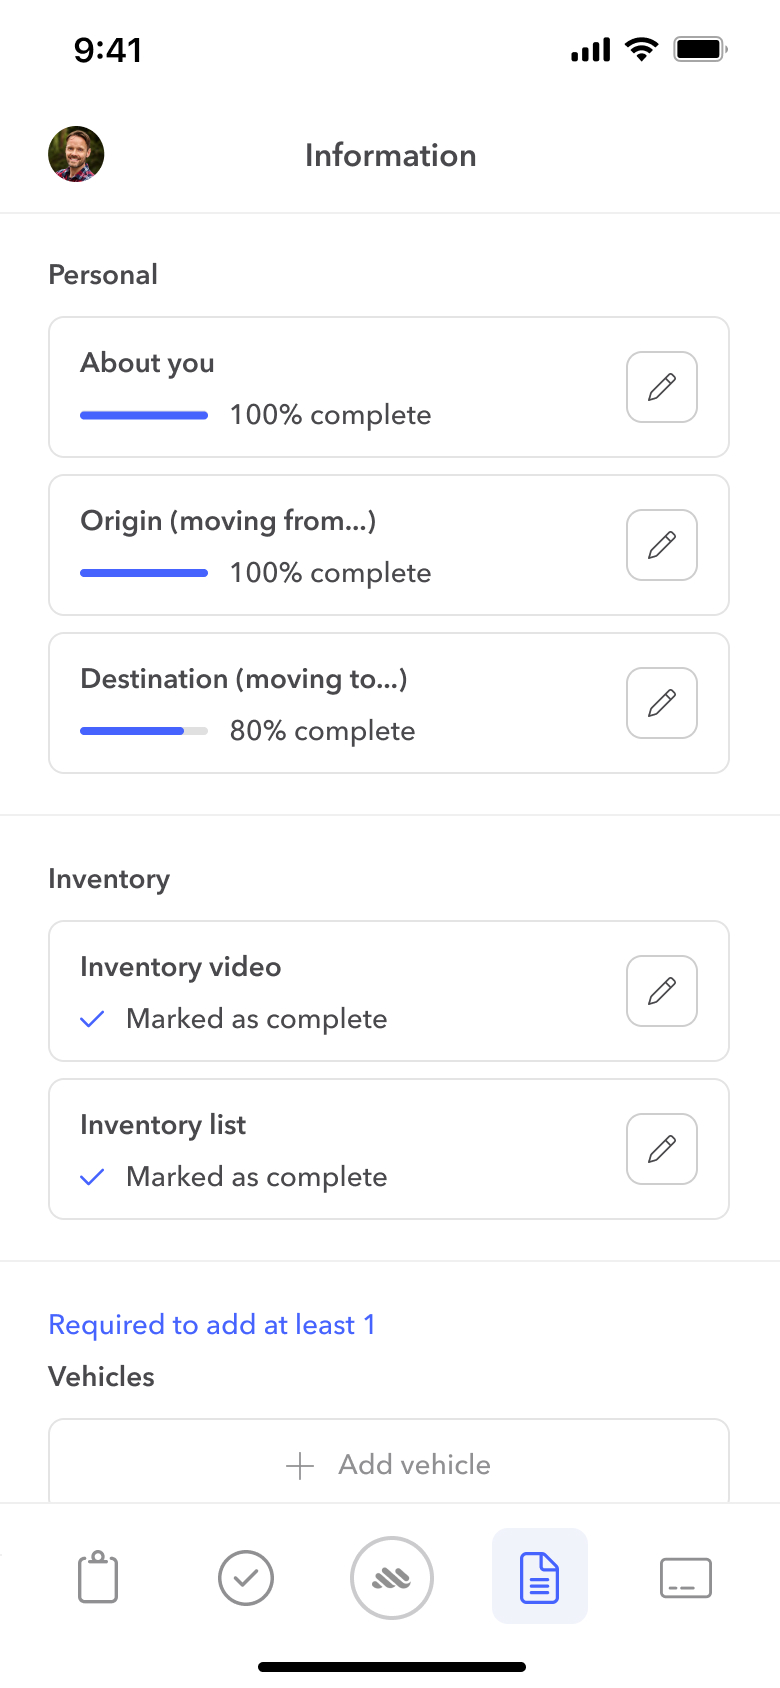Tap the About you progress bar
Viewport: 780px width, 1688px height.
point(144,415)
